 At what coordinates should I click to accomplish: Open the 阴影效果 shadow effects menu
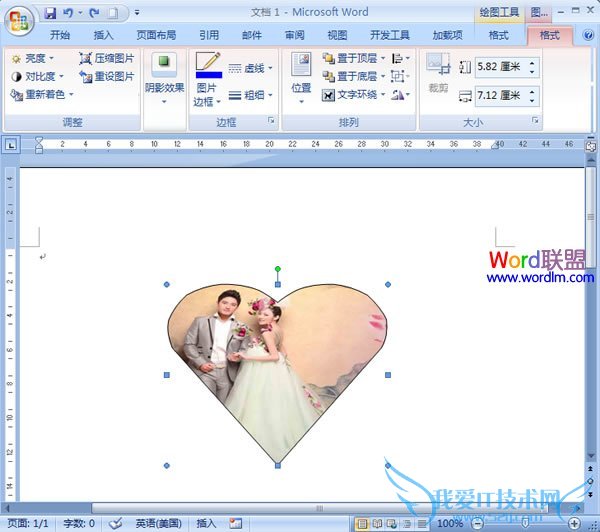(164, 78)
